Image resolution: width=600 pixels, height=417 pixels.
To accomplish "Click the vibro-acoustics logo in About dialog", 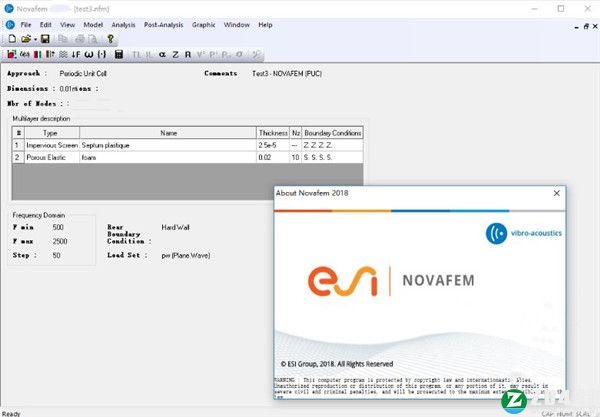I will [x=523, y=233].
